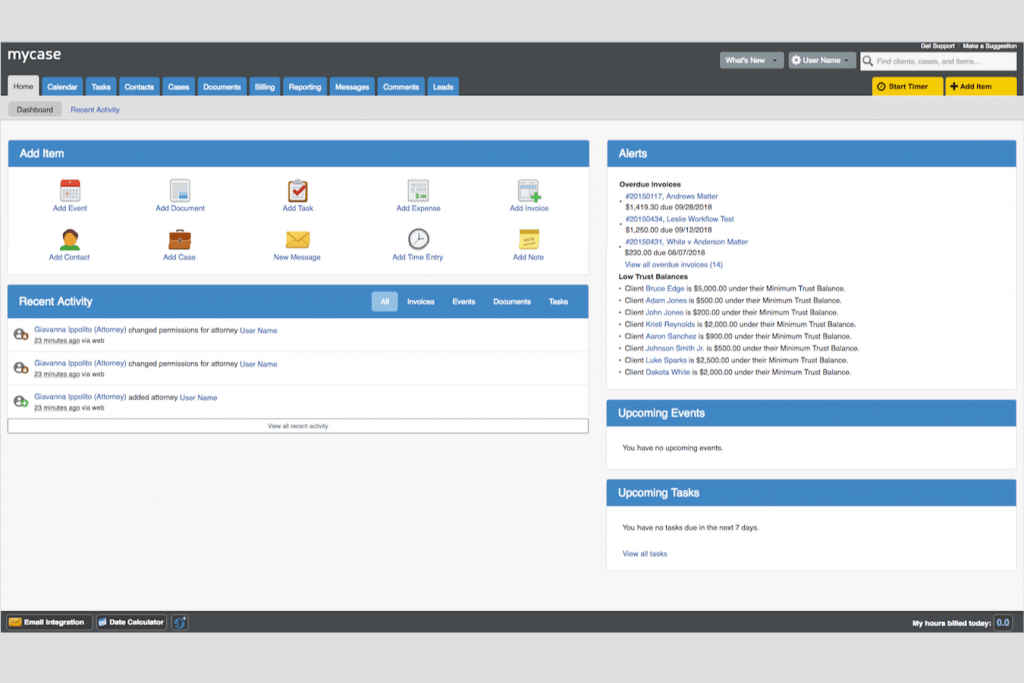Click the Add Document icon
The width and height of the screenshot is (1024, 683).
(x=179, y=191)
